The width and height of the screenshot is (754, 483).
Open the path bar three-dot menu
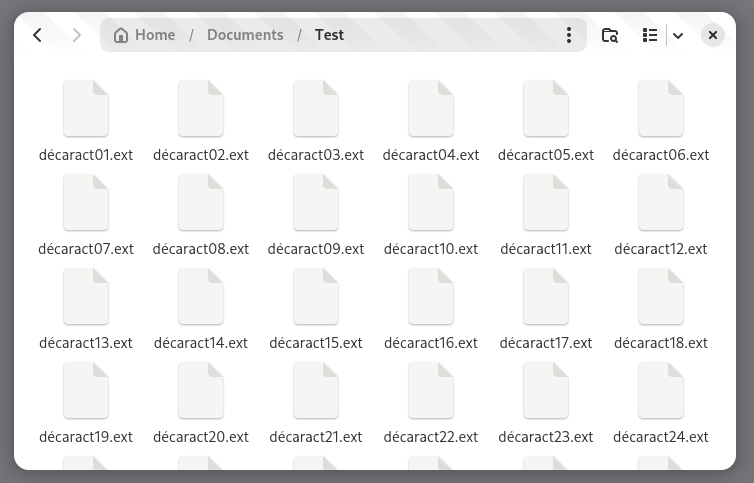pyautogui.click(x=569, y=35)
